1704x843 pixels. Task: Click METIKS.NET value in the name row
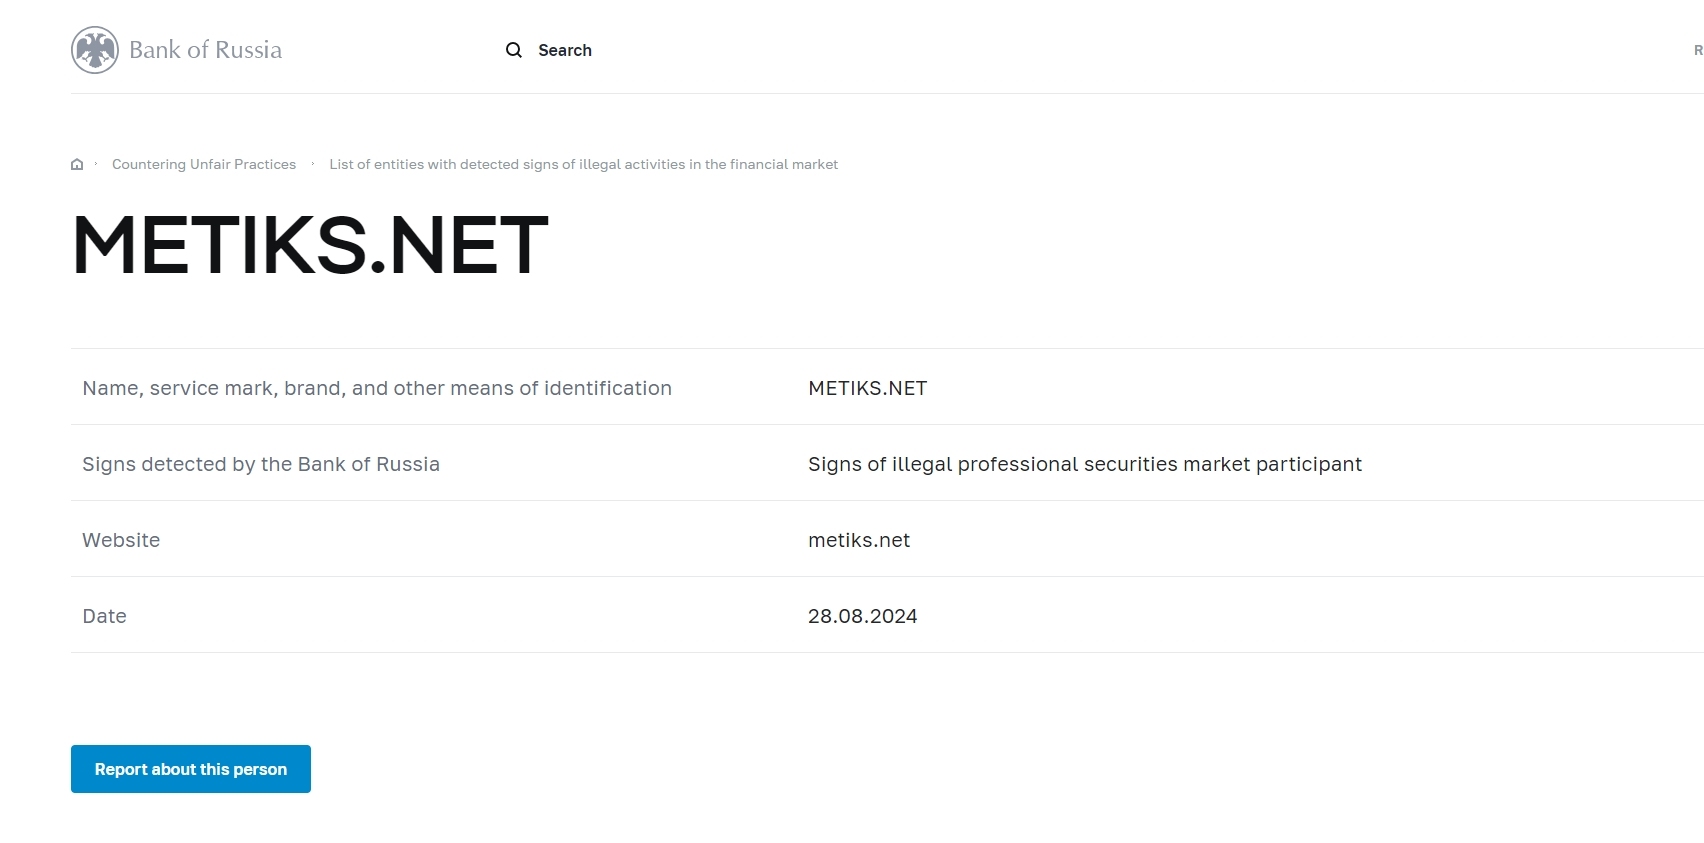[867, 388]
